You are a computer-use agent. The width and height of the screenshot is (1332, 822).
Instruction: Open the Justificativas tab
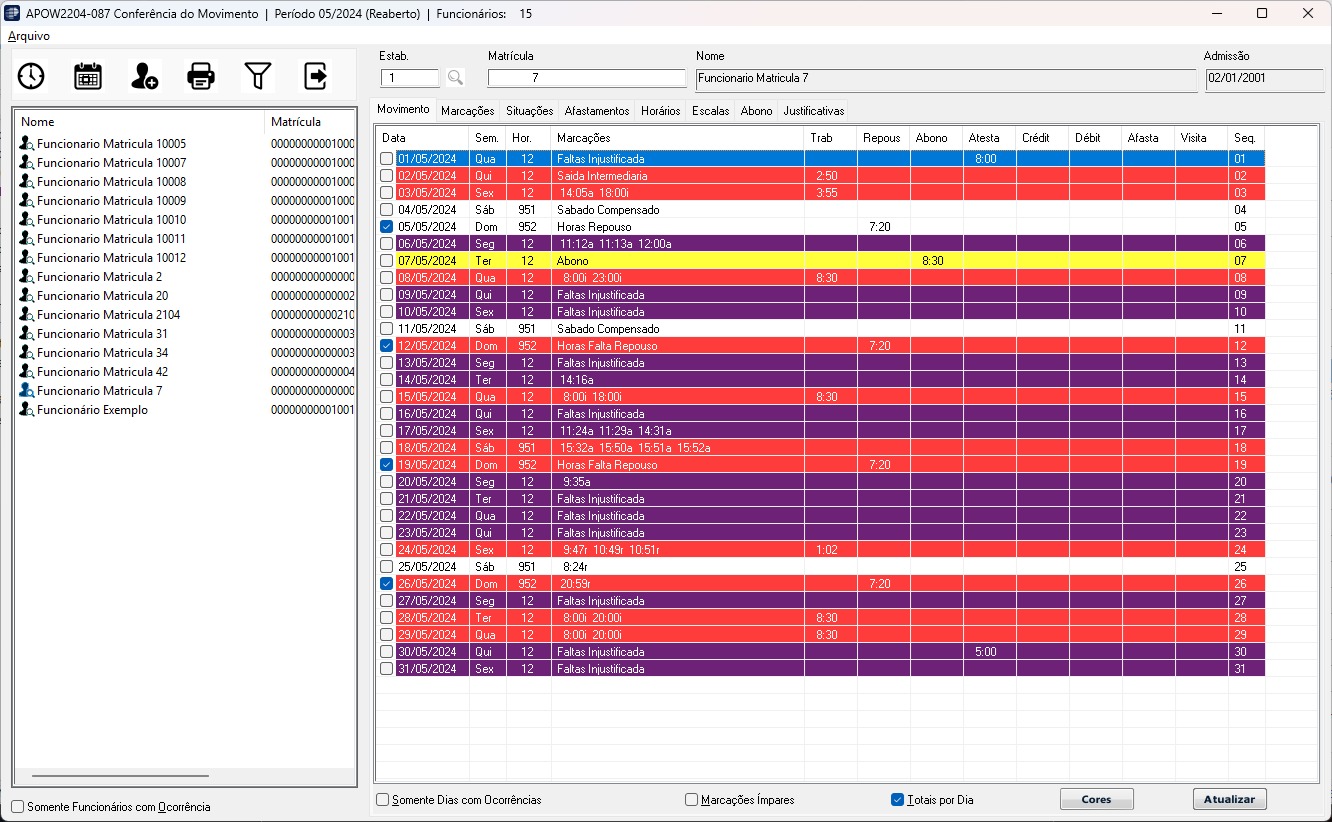pyautogui.click(x=813, y=111)
